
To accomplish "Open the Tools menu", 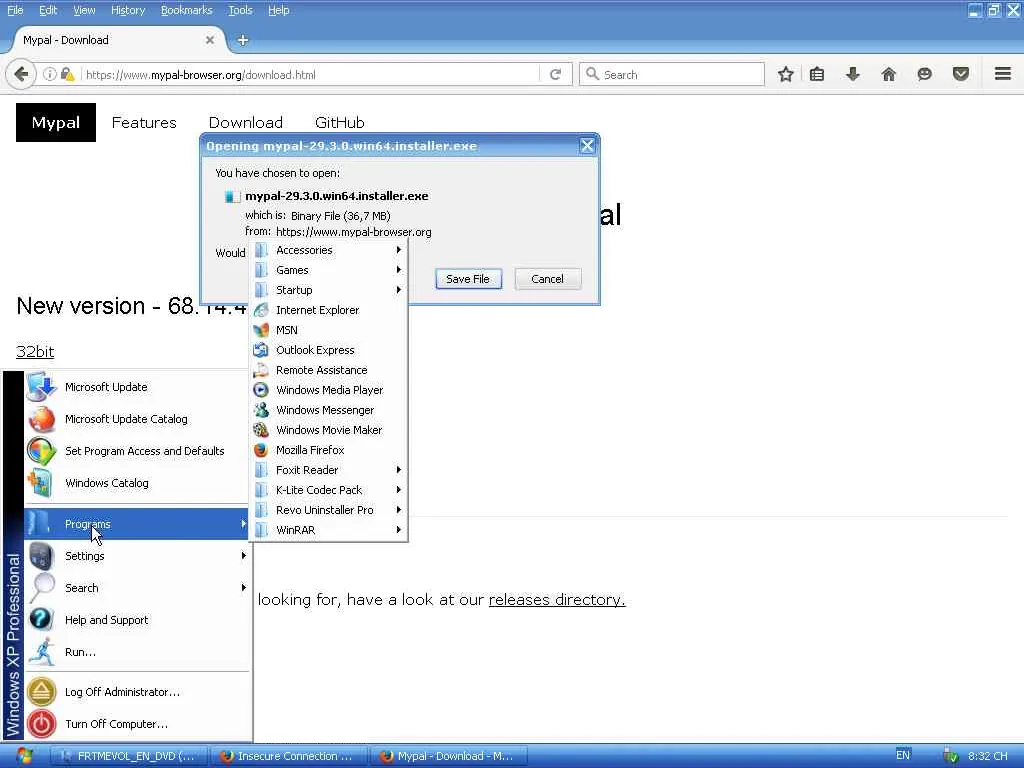I will coord(240,10).
